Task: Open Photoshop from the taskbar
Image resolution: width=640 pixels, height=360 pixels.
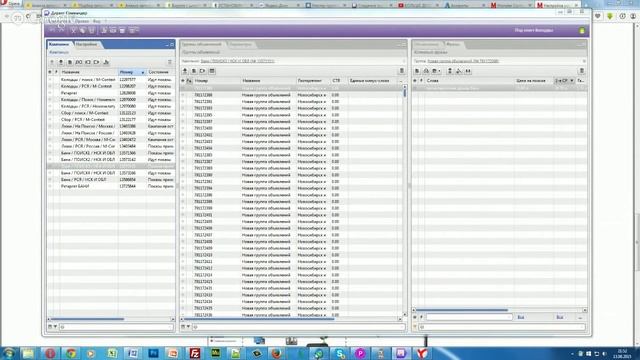Action: (153, 353)
